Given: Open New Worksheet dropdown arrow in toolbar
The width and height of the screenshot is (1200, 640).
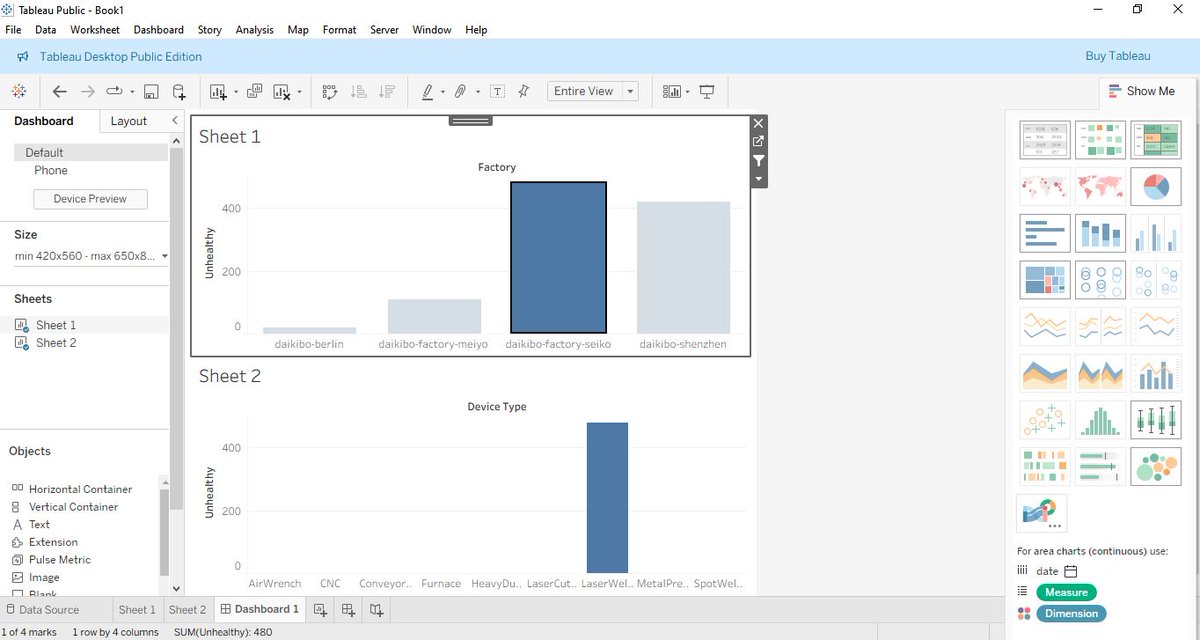Looking at the screenshot, I should tap(236, 92).
